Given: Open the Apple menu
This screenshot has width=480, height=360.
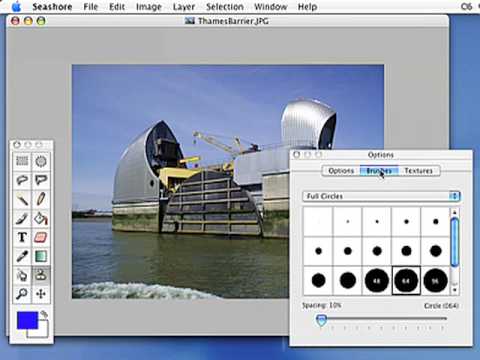Looking at the screenshot, I should [16, 6].
